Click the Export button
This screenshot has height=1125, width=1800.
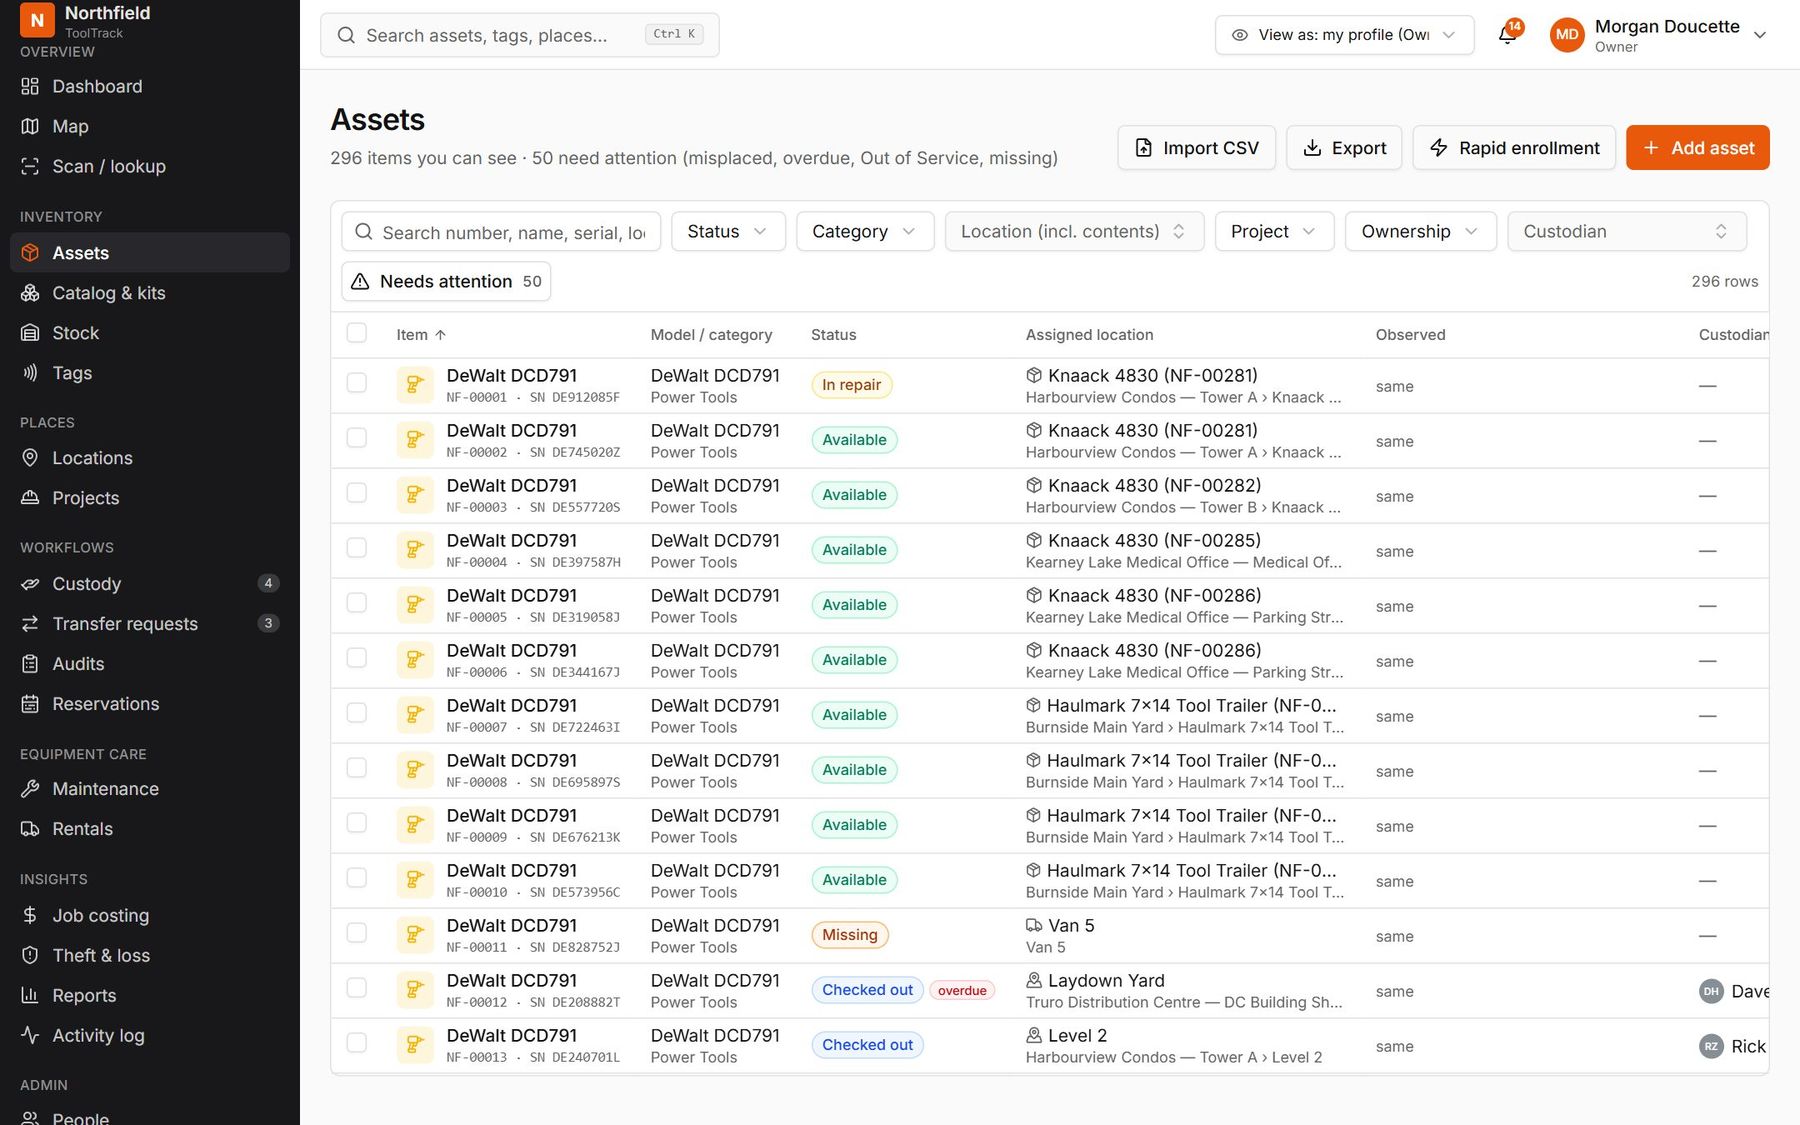(1343, 147)
